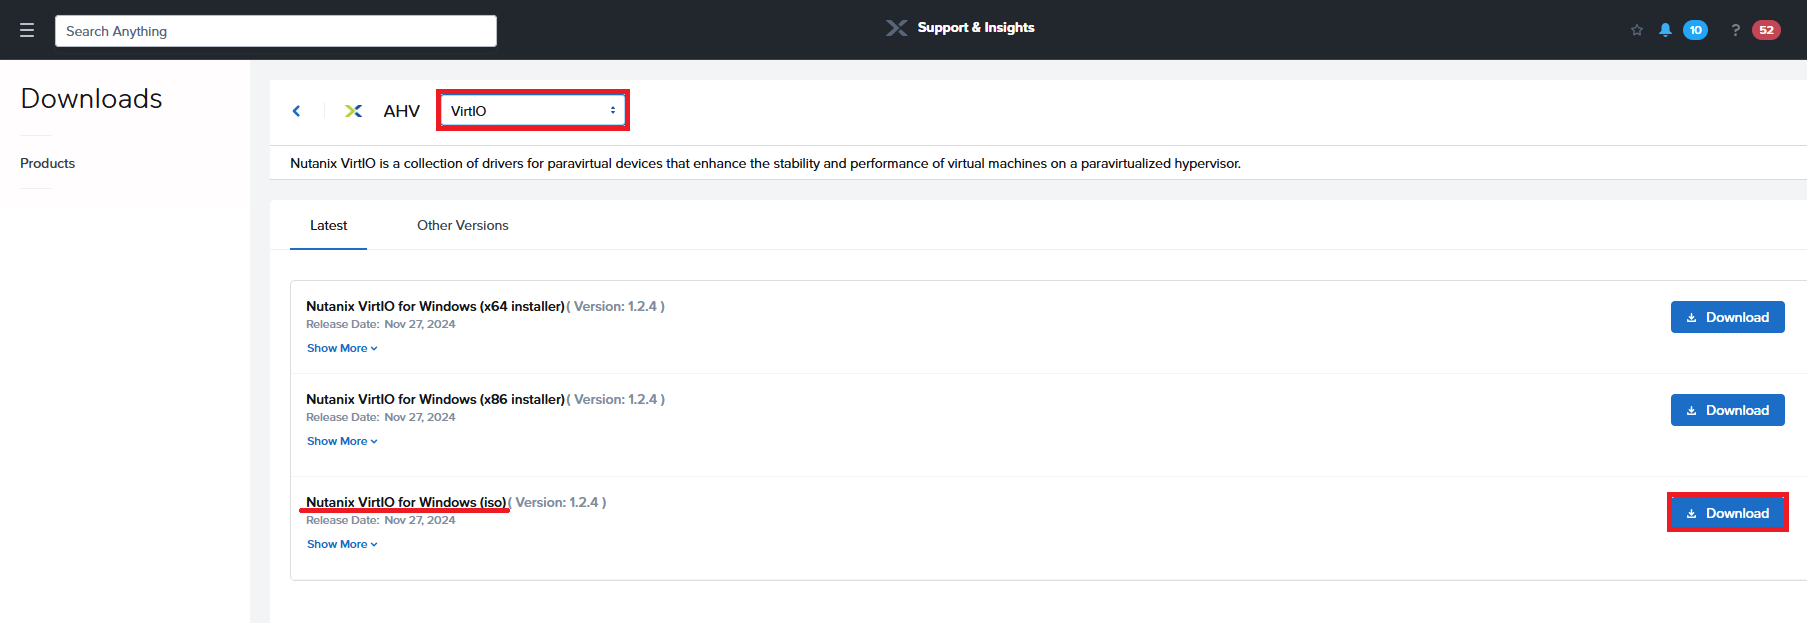1807x623 pixels.
Task: Click the Search Anything input field
Action: (276, 31)
